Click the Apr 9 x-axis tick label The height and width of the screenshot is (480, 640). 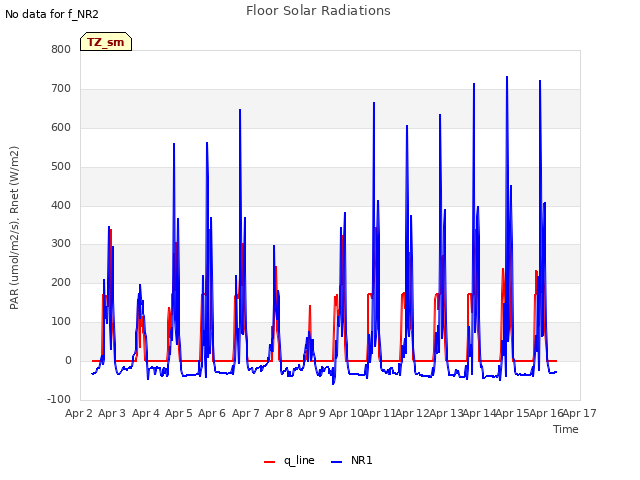(312, 413)
